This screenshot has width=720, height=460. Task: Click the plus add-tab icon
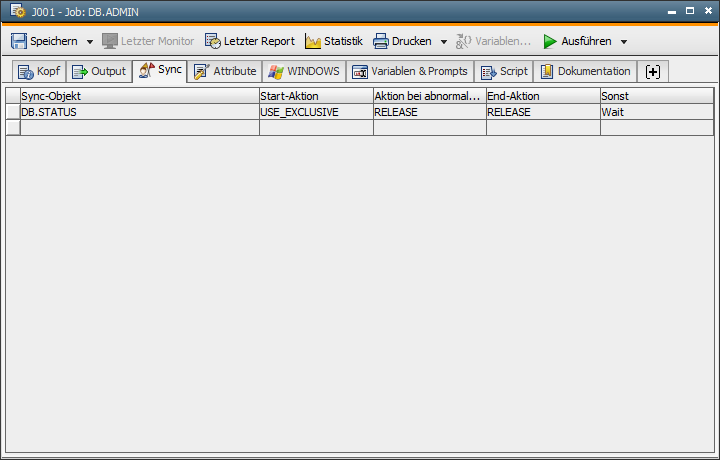[653, 71]
